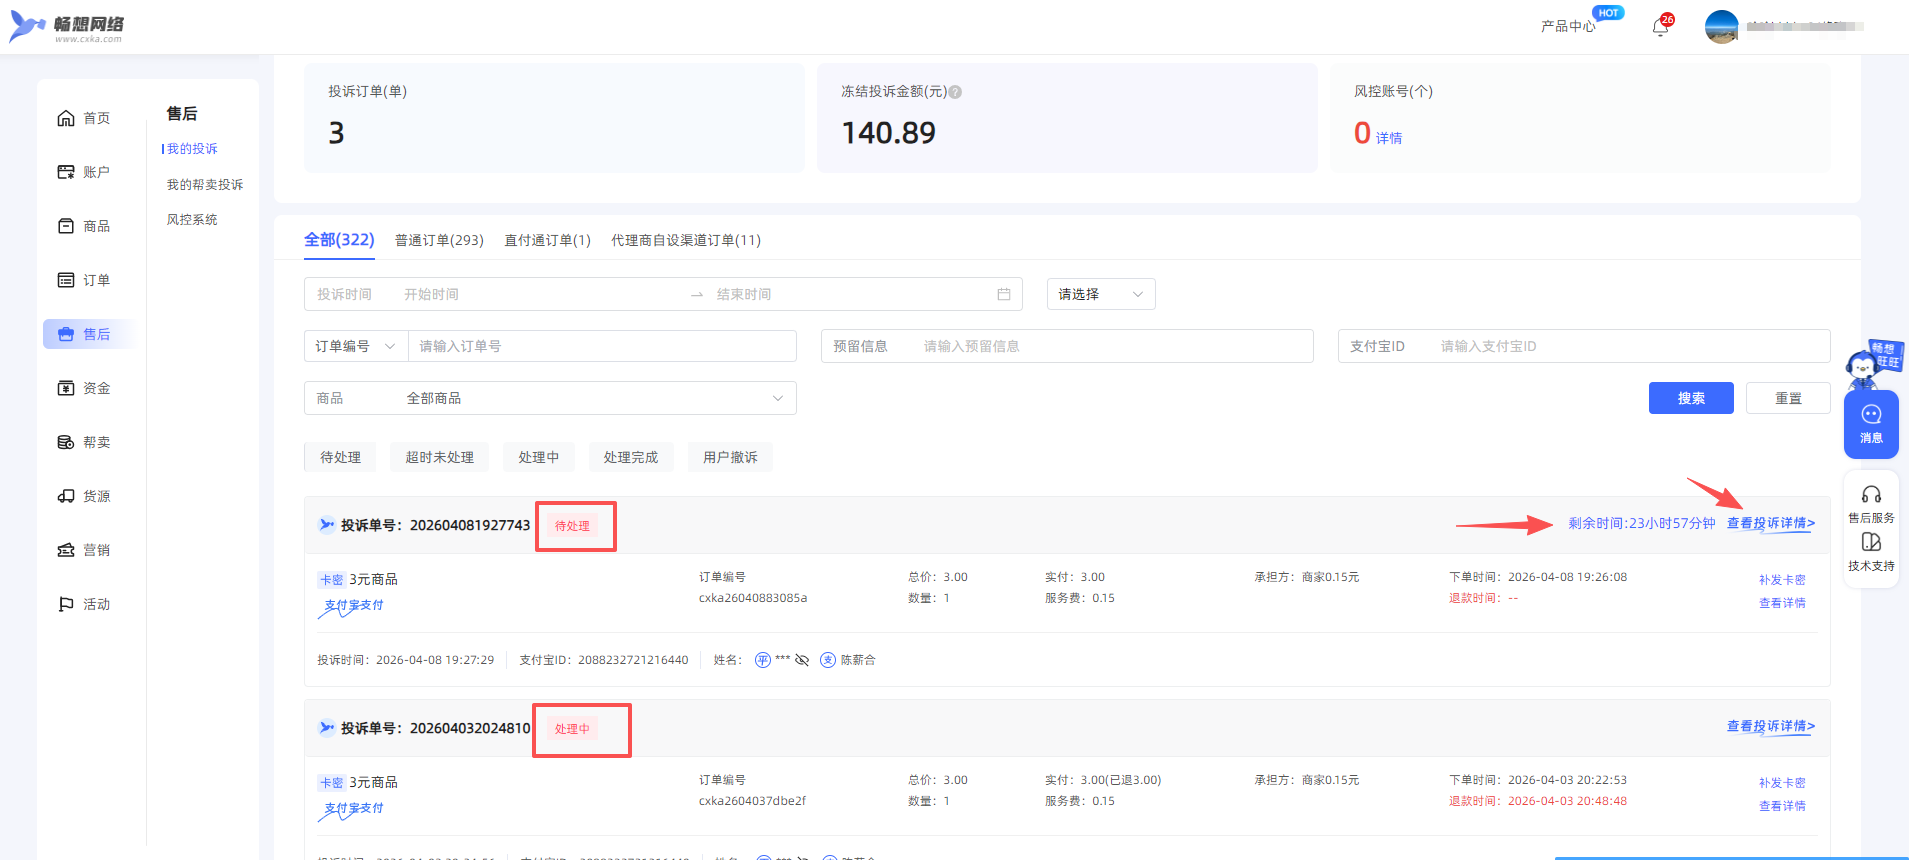This screenshot has height=860, width=1909.
Task: Click the 请输入支付宝ID input field
Action: tap(1630, 346)
